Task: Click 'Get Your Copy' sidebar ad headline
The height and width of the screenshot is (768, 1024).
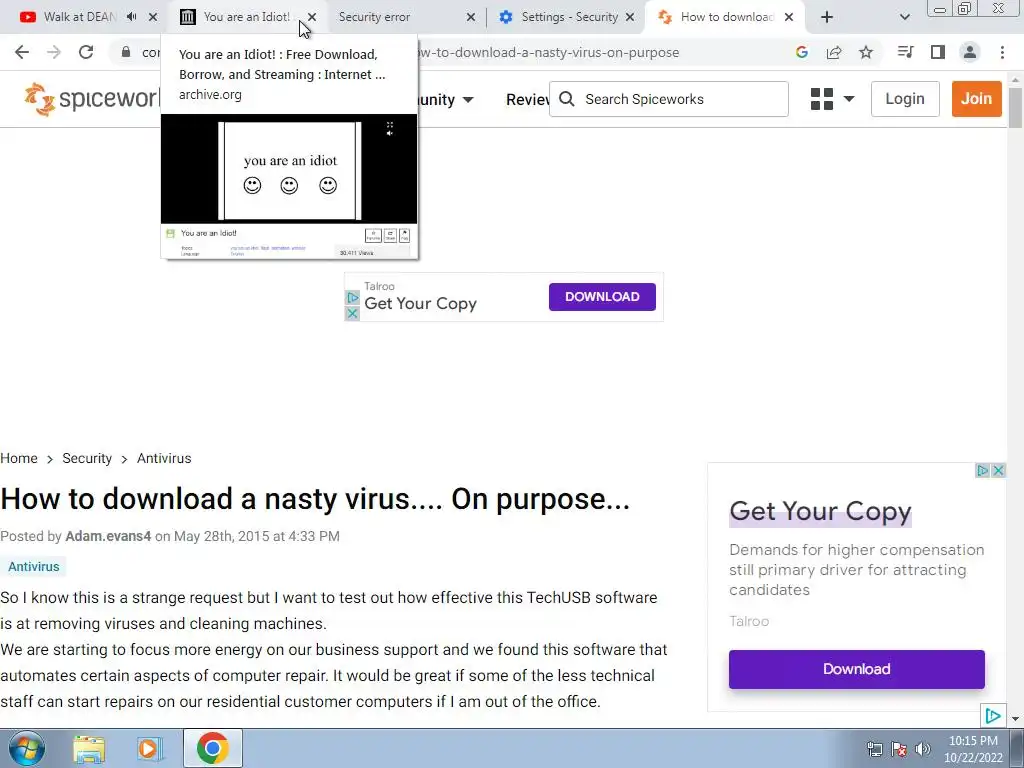Action: pyautogui.click(x=820, y=511)
